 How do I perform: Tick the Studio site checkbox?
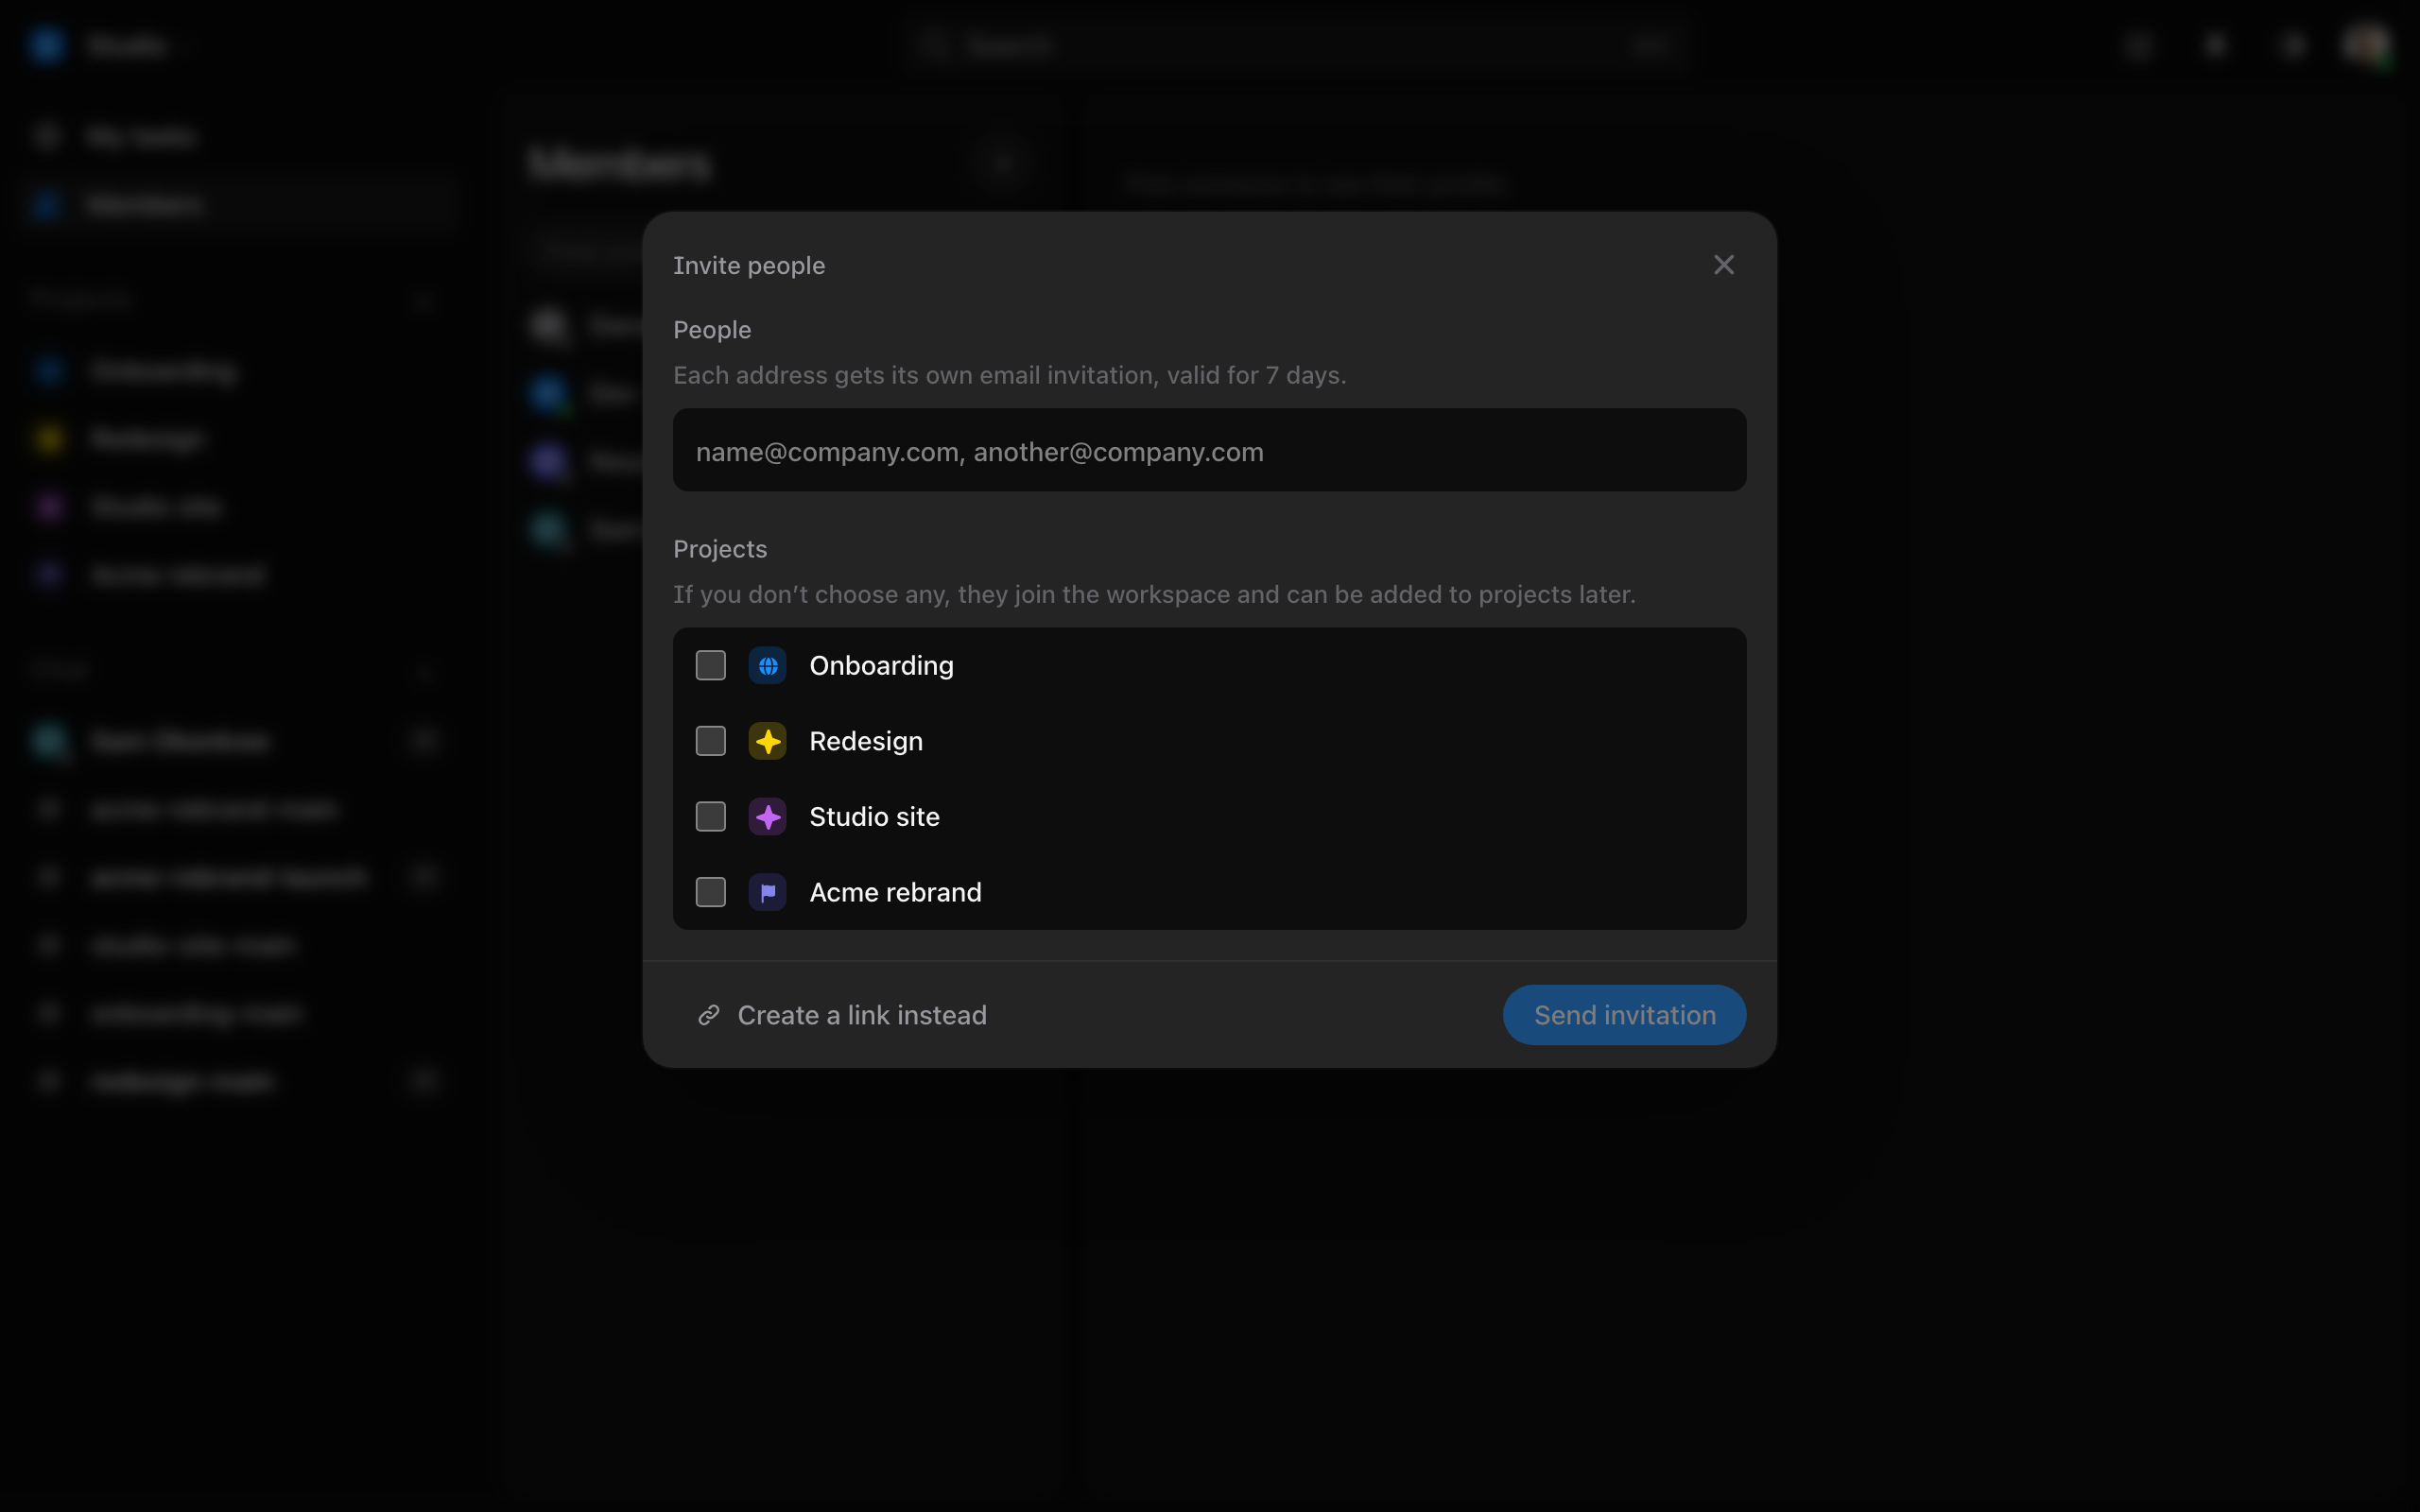pos(710,816)
